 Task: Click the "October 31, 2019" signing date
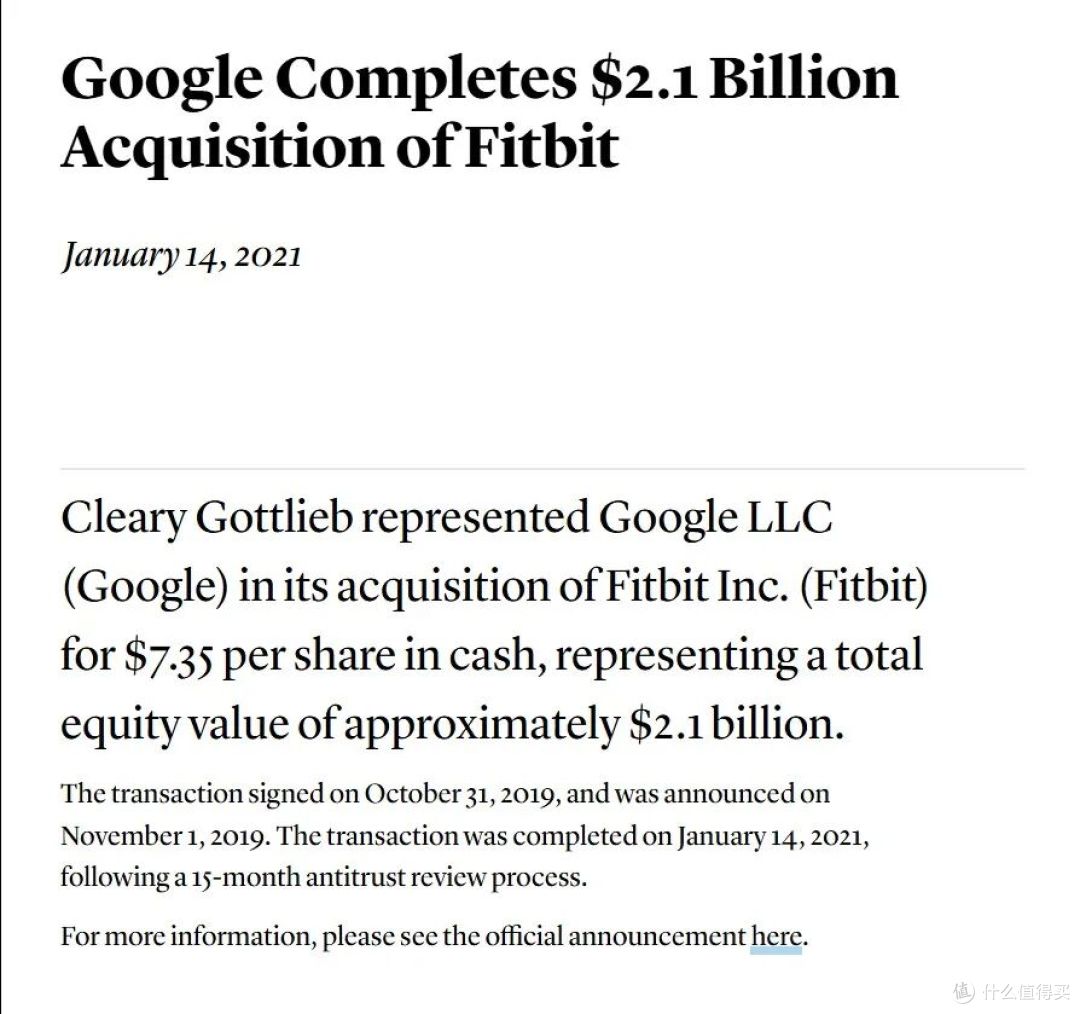point(464,794)
